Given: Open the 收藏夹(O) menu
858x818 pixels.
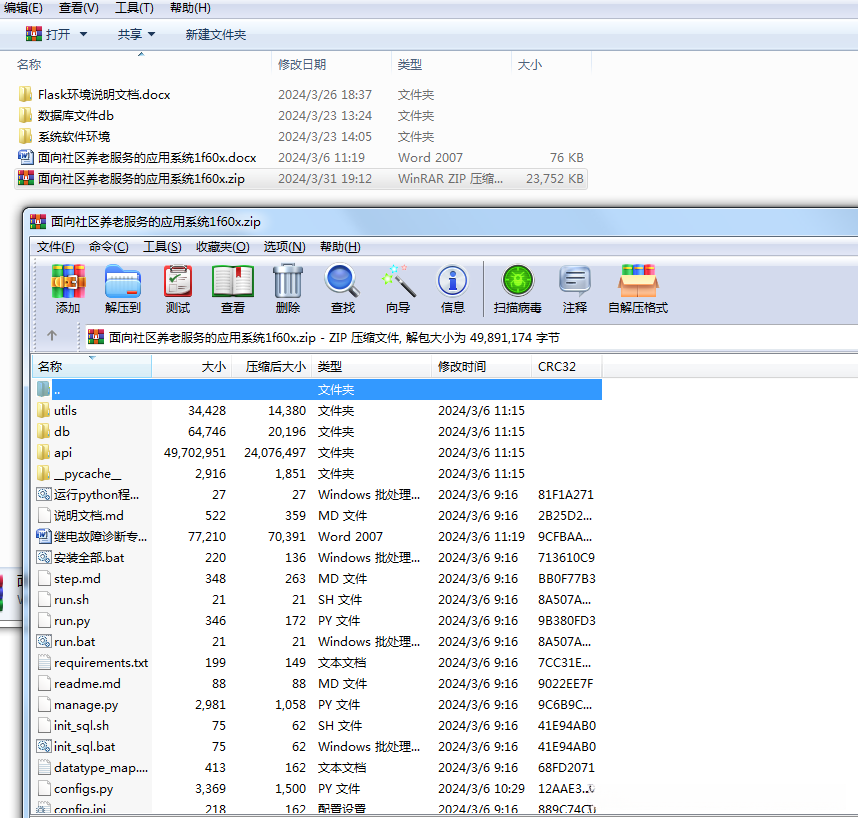Looking at the screenshot, I should [x=222, y=247].
